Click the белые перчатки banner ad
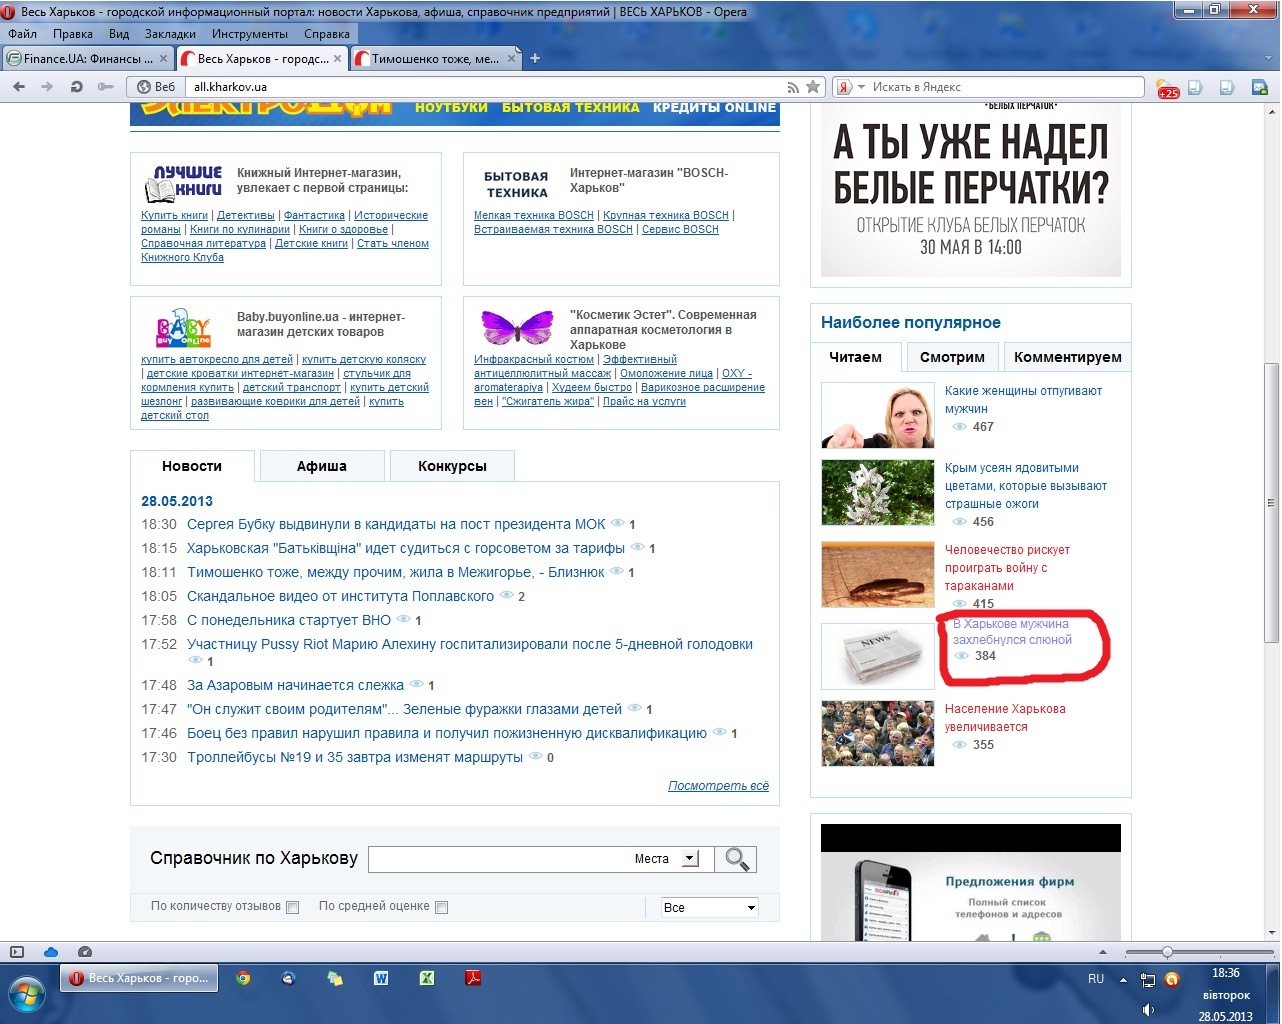 (970, 190)
